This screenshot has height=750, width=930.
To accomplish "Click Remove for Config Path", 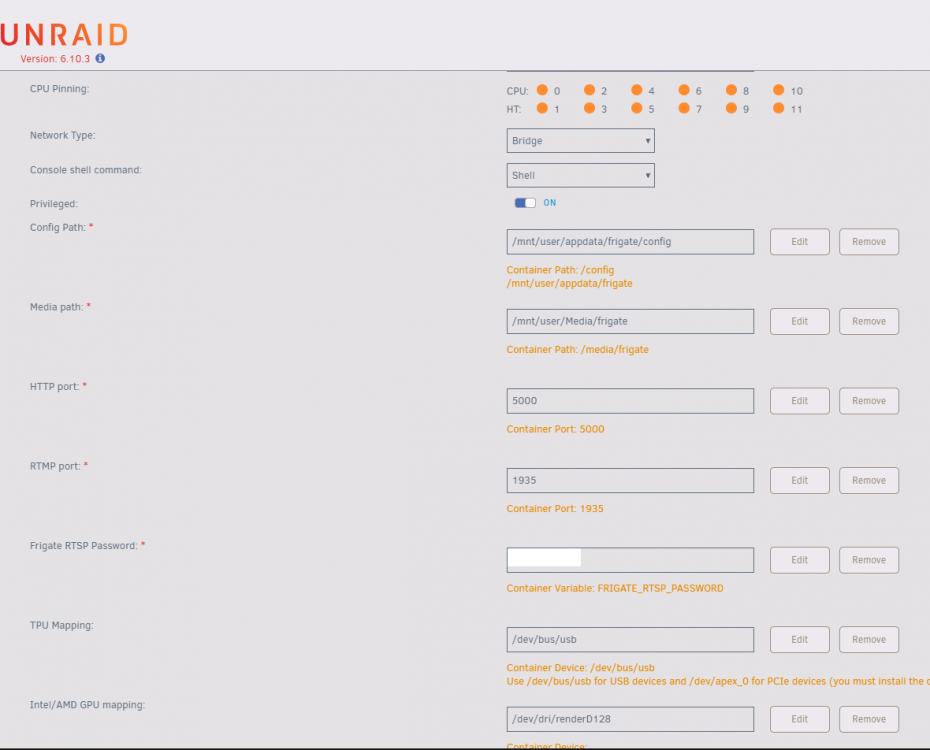I will [x=869, y=242].
